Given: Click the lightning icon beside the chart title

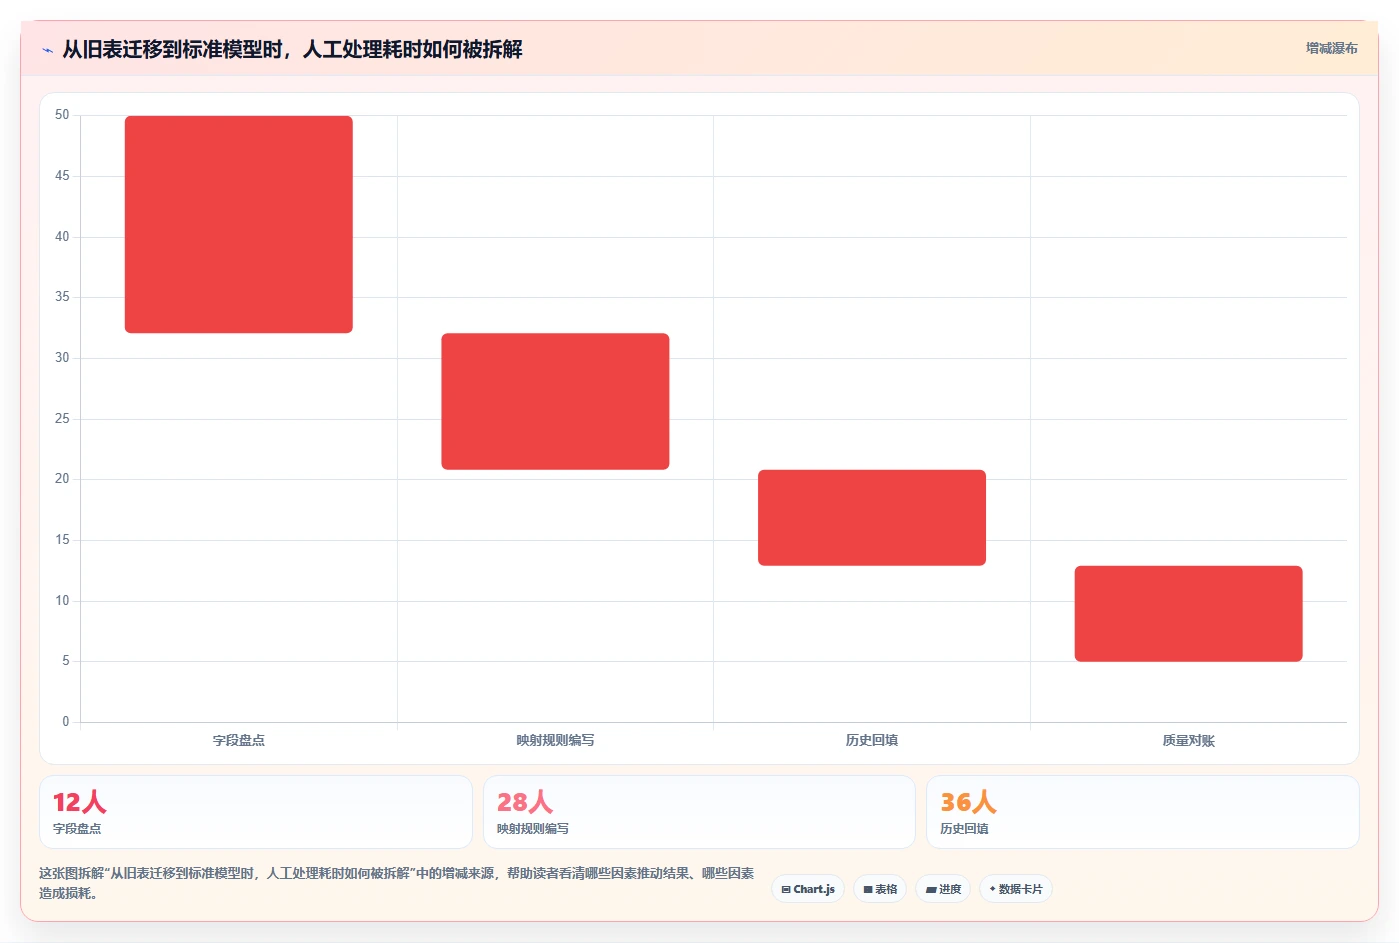Looking at the screenshot, I should coord(47,50).
